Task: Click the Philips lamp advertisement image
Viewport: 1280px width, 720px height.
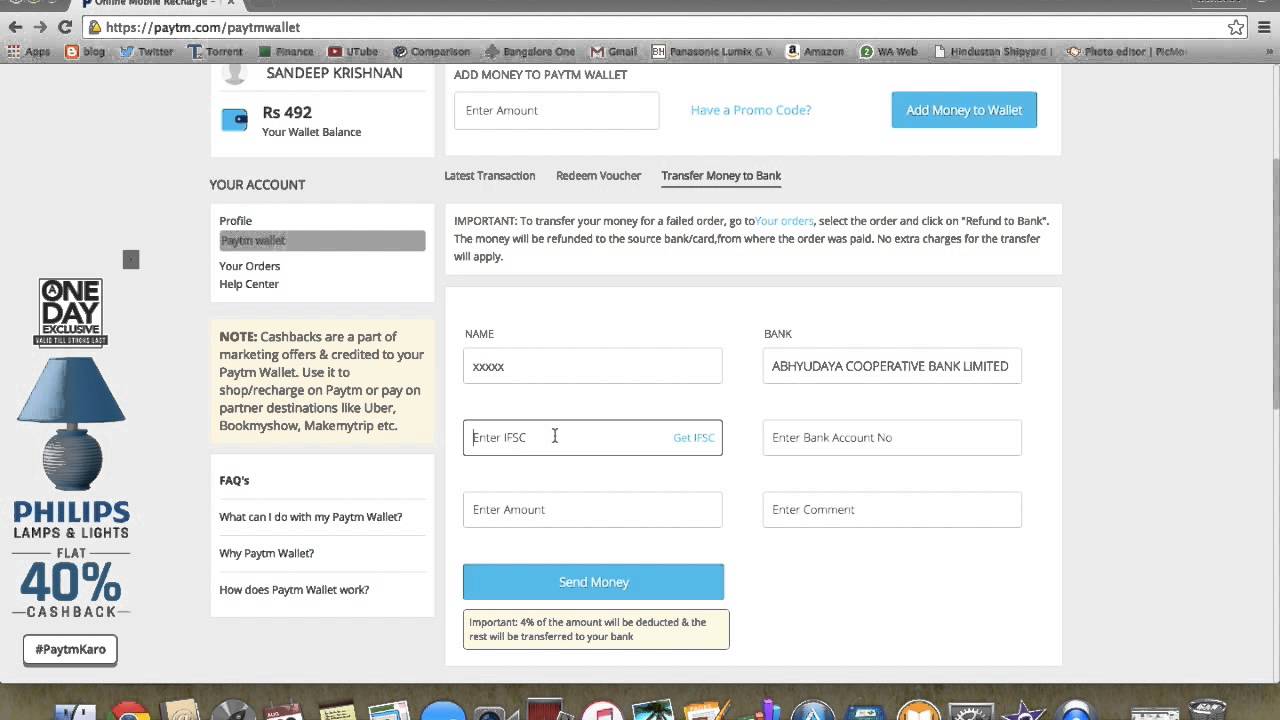Action: tap(71, 425)
